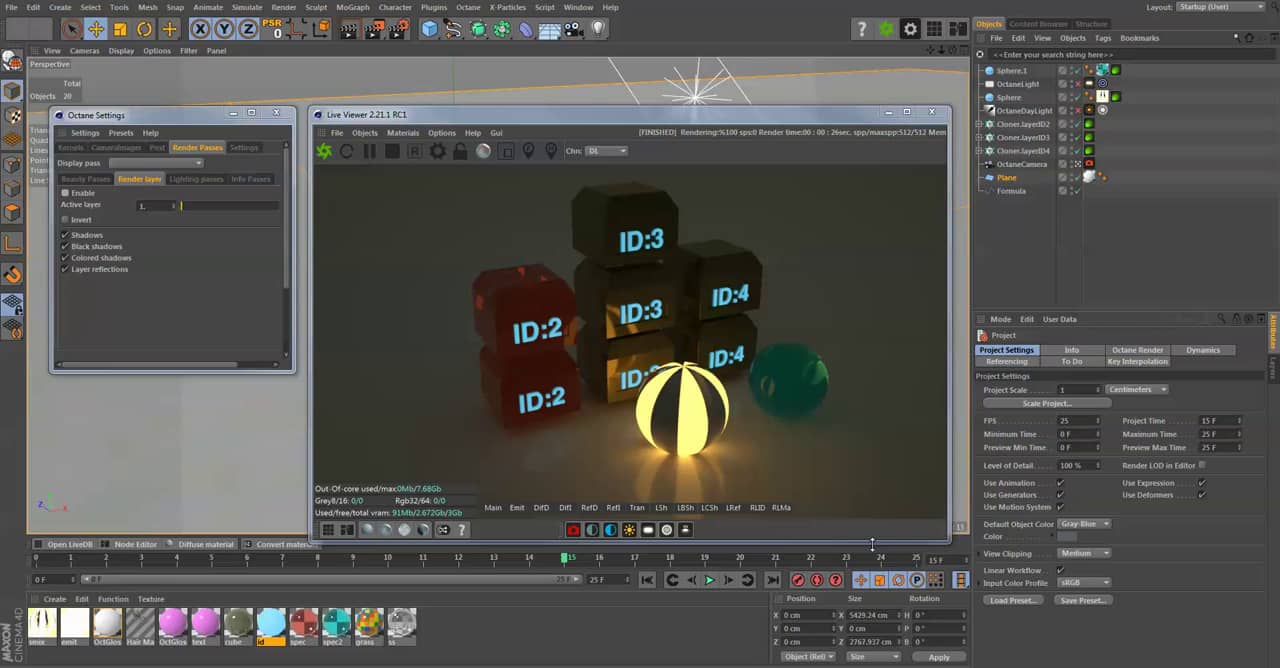Add cube primitive from toolbar
Viewport: 1280px width, 668px height.
pyautogui.click(x=429, y=29)
